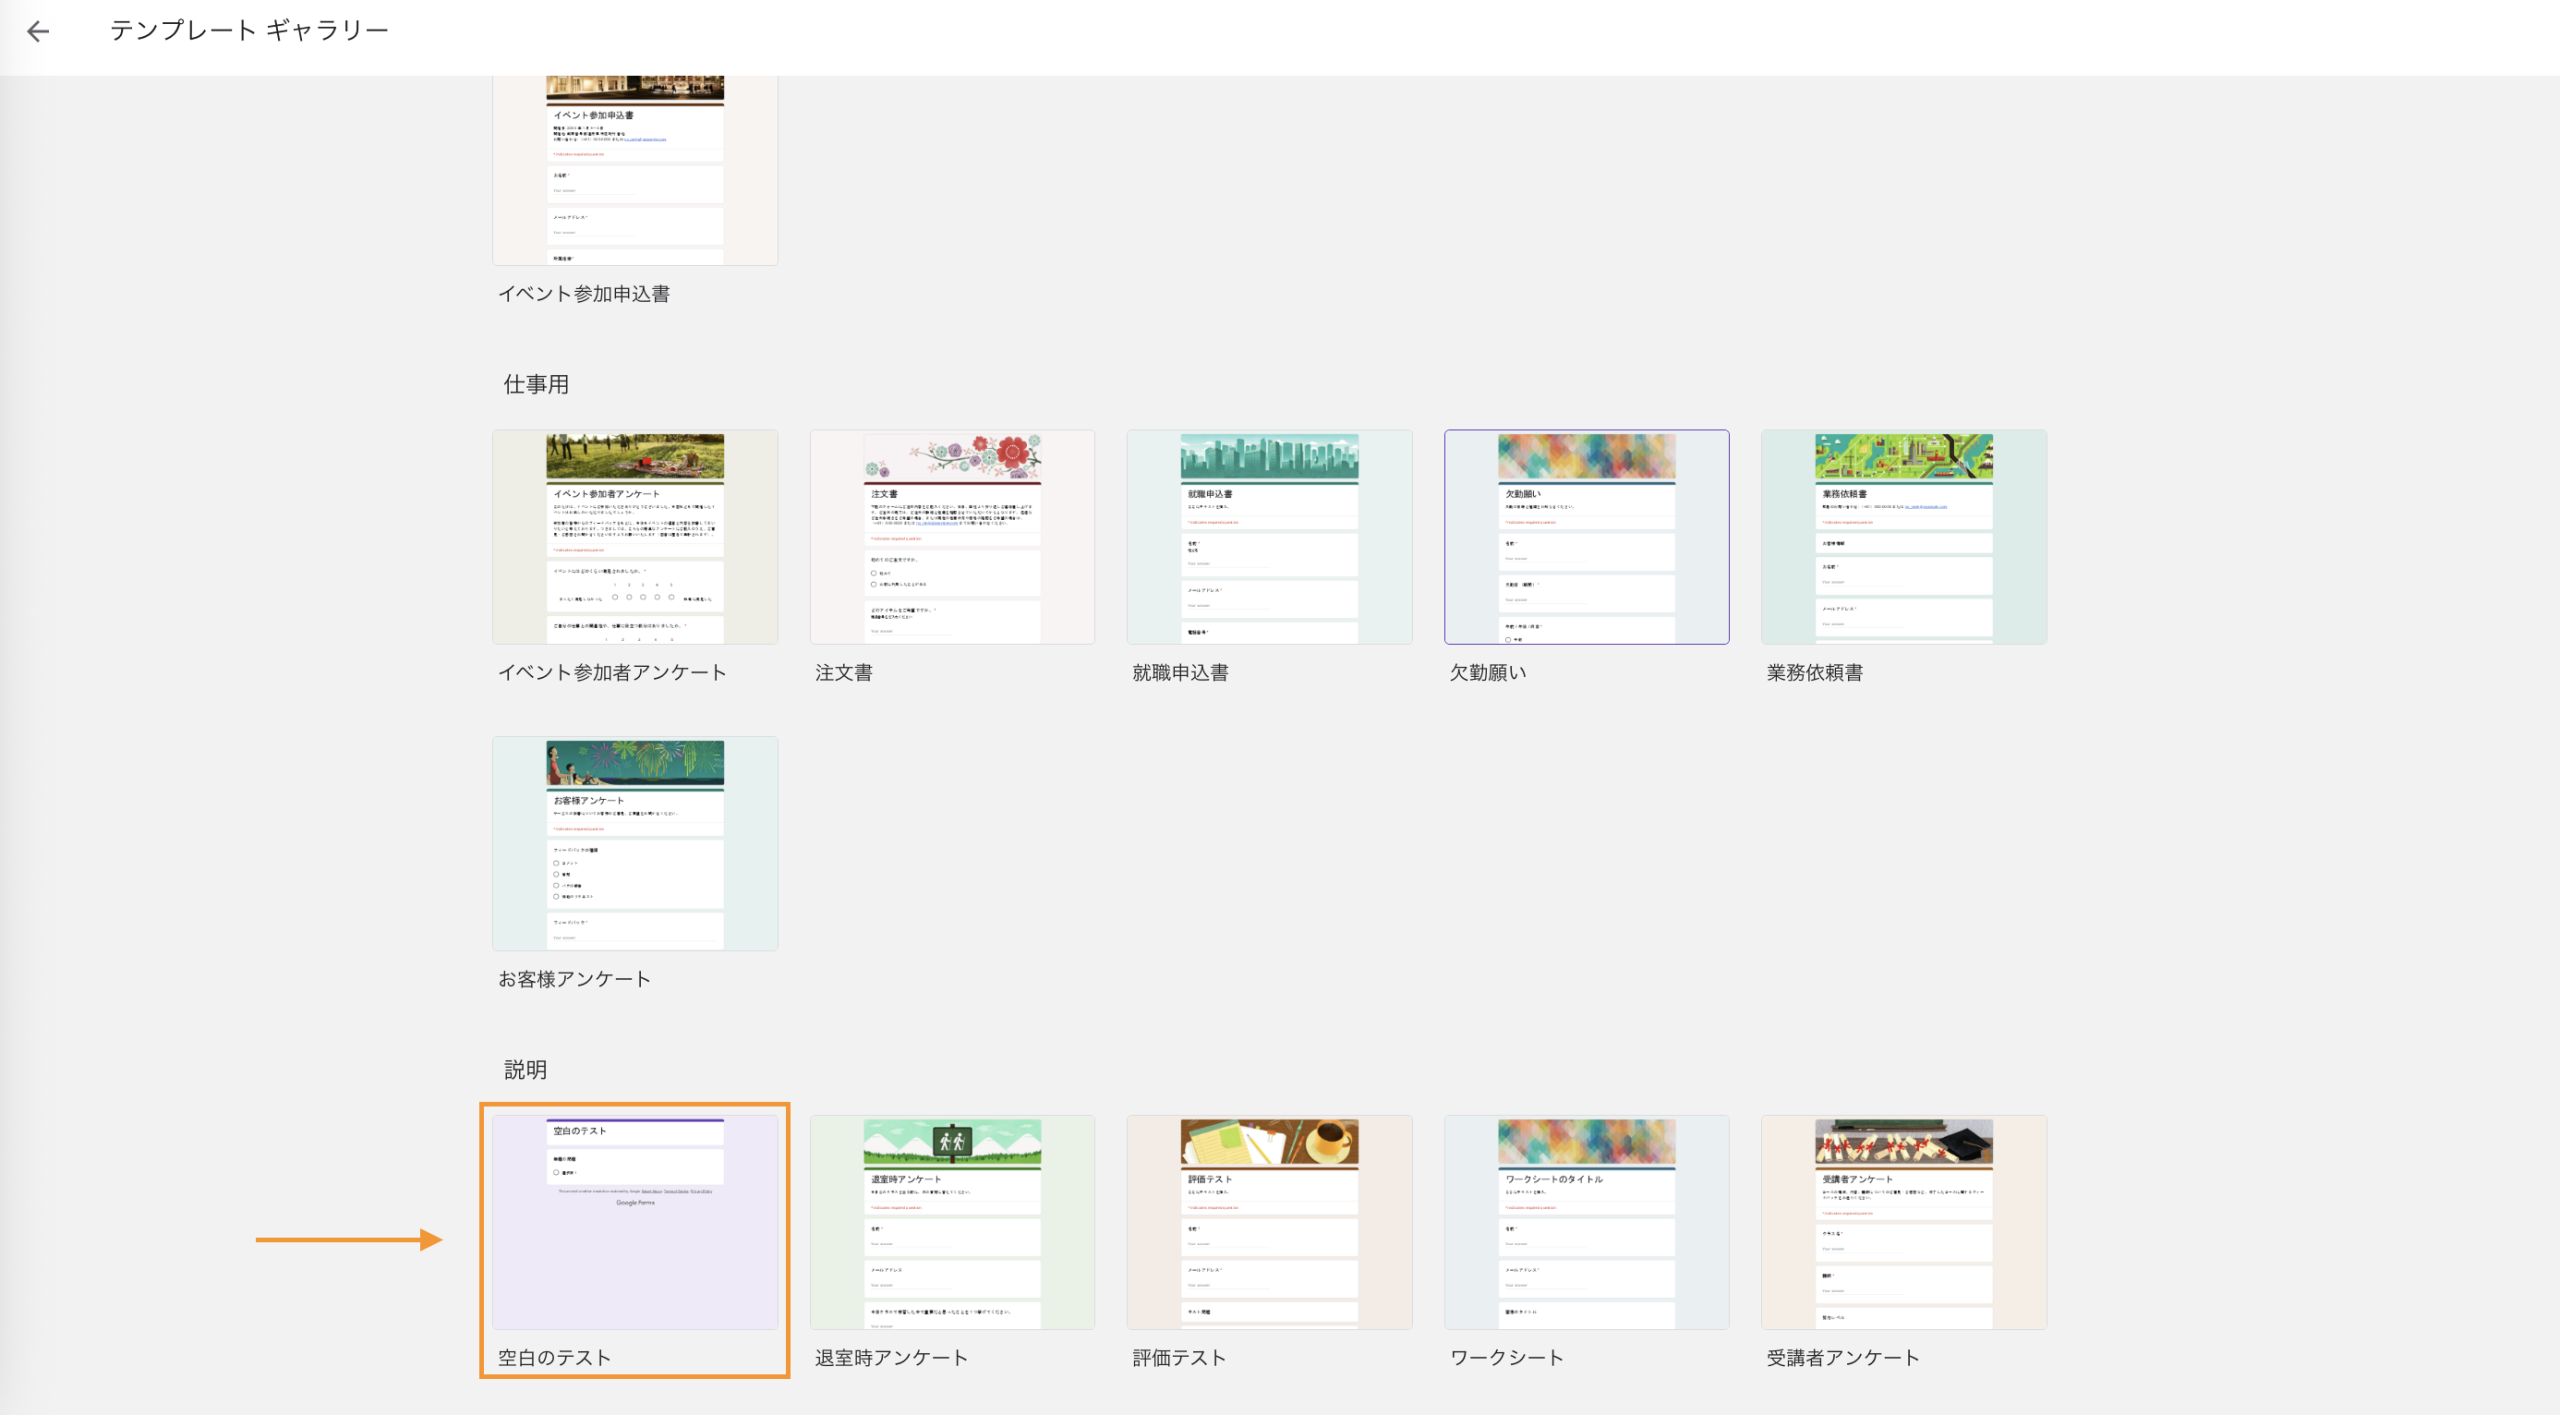The image size is (2560, 1415).
Task: Click the テンプレート ギャラリー header title
Action: point(250,30)
